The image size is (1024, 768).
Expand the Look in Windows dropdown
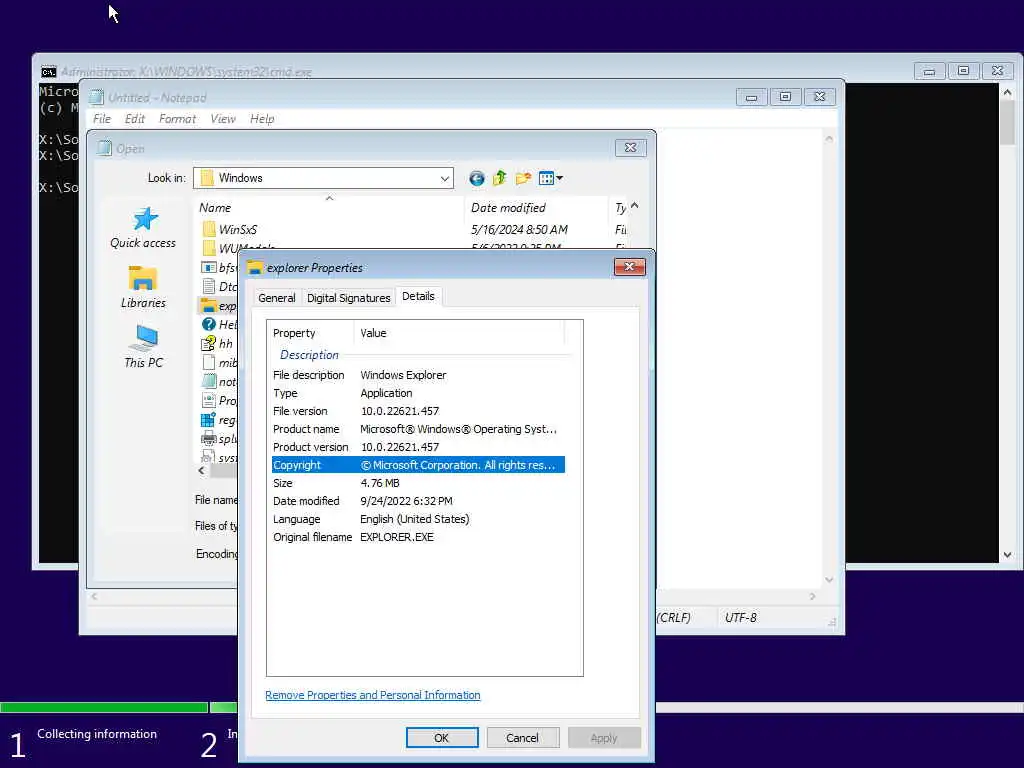[444, 178]
